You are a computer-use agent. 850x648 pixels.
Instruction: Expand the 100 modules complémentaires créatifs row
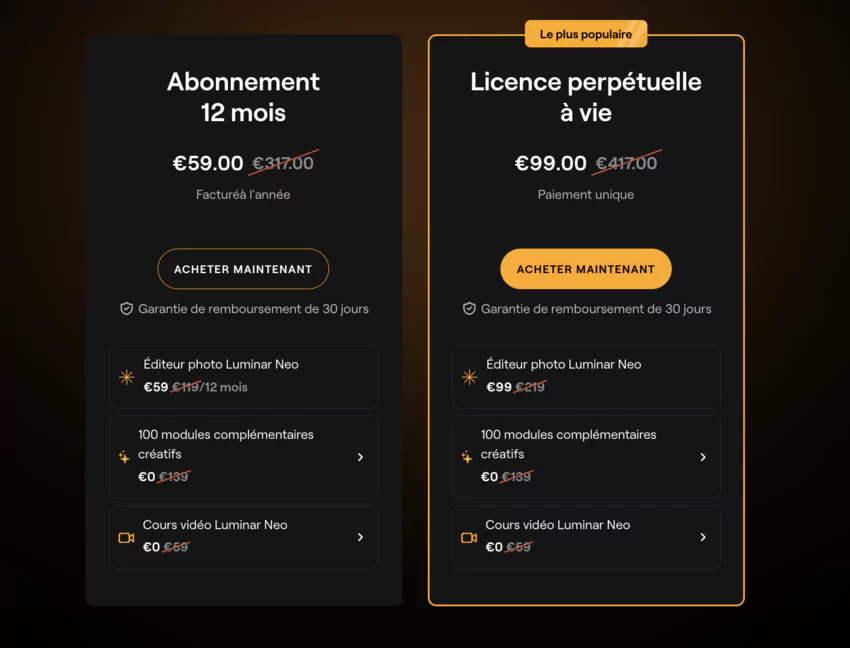[x=360, y=457]
